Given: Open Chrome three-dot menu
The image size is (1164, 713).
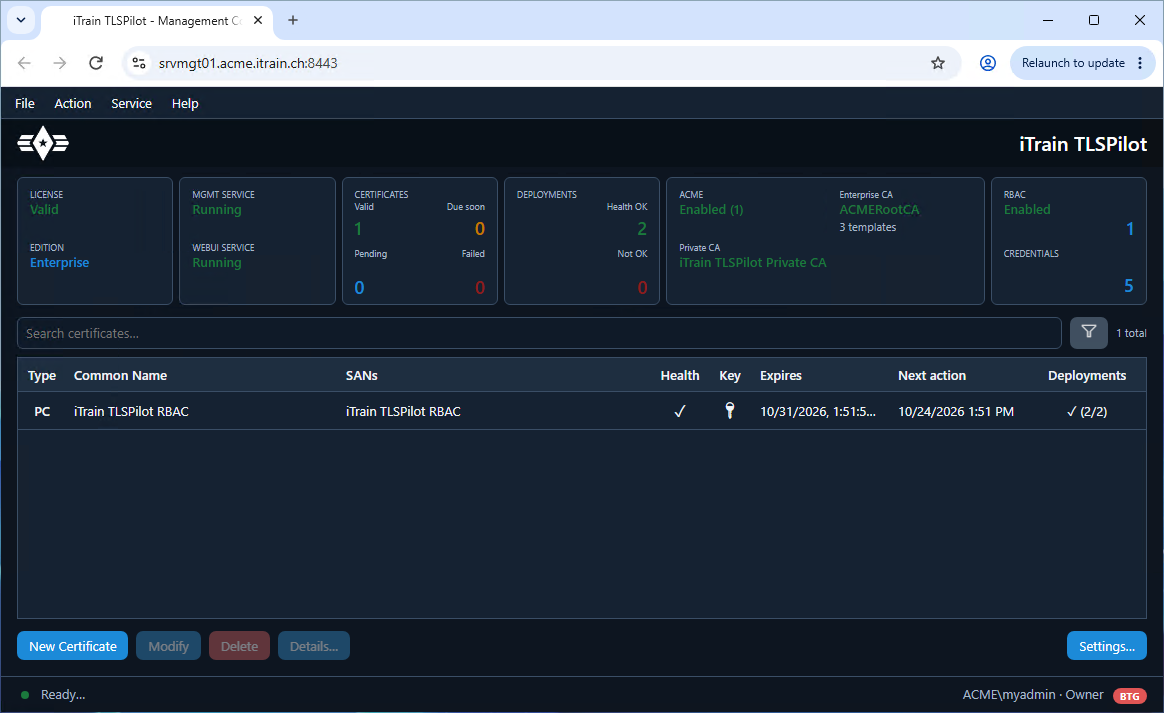Looking at the screenshot, I should point(1140,63).
